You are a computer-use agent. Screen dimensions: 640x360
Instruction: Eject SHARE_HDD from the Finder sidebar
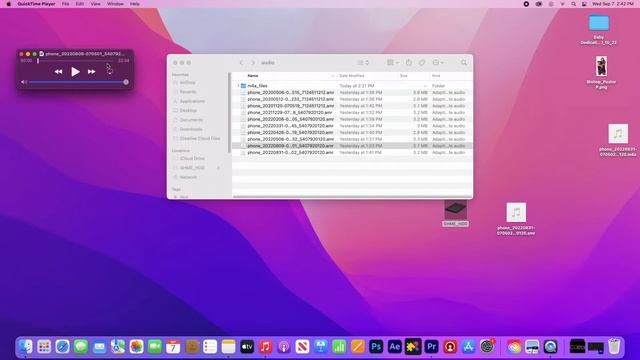pos(218,168)
